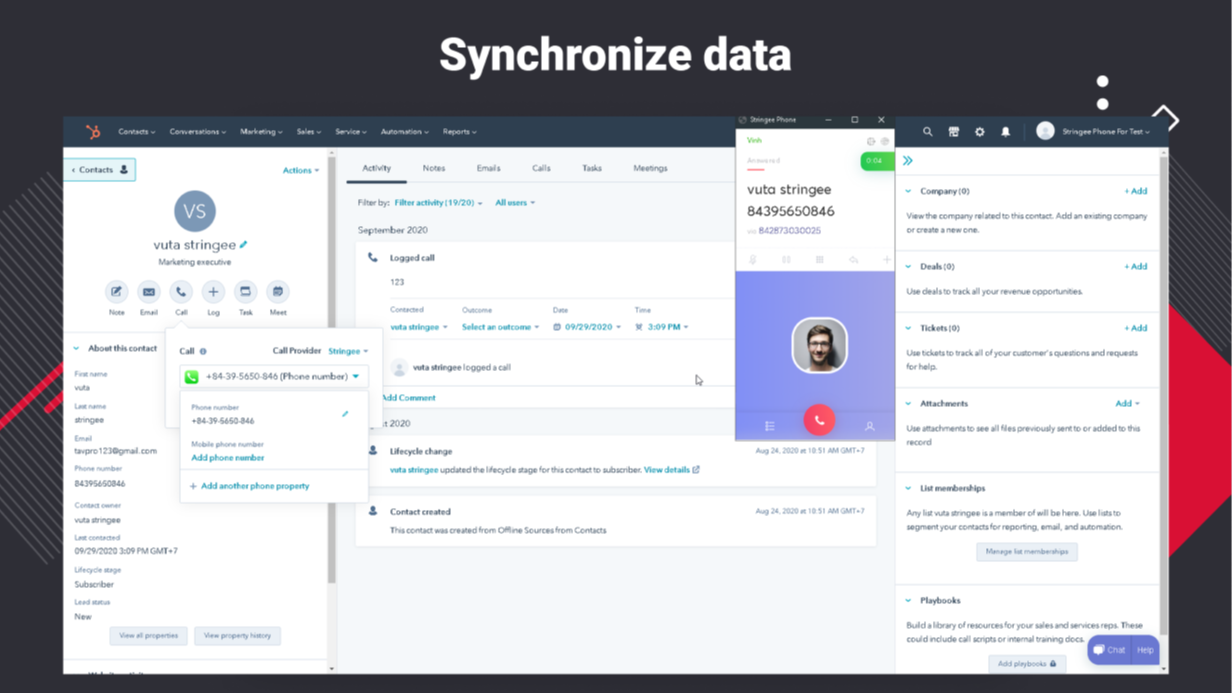Log an activity with the Log icon
Image resolution: width=1232 pixels, height=693 pixels.
[213, 293]
